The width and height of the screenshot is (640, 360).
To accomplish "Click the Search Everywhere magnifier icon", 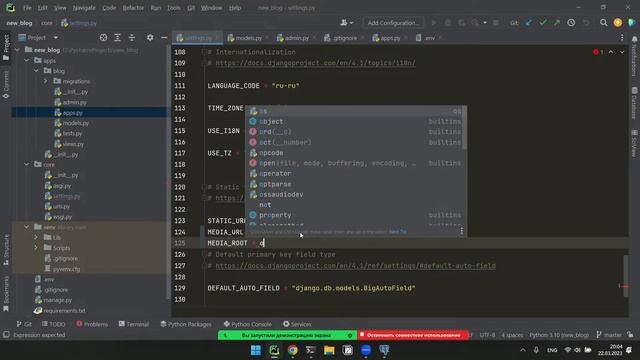I will click(603, 23).
